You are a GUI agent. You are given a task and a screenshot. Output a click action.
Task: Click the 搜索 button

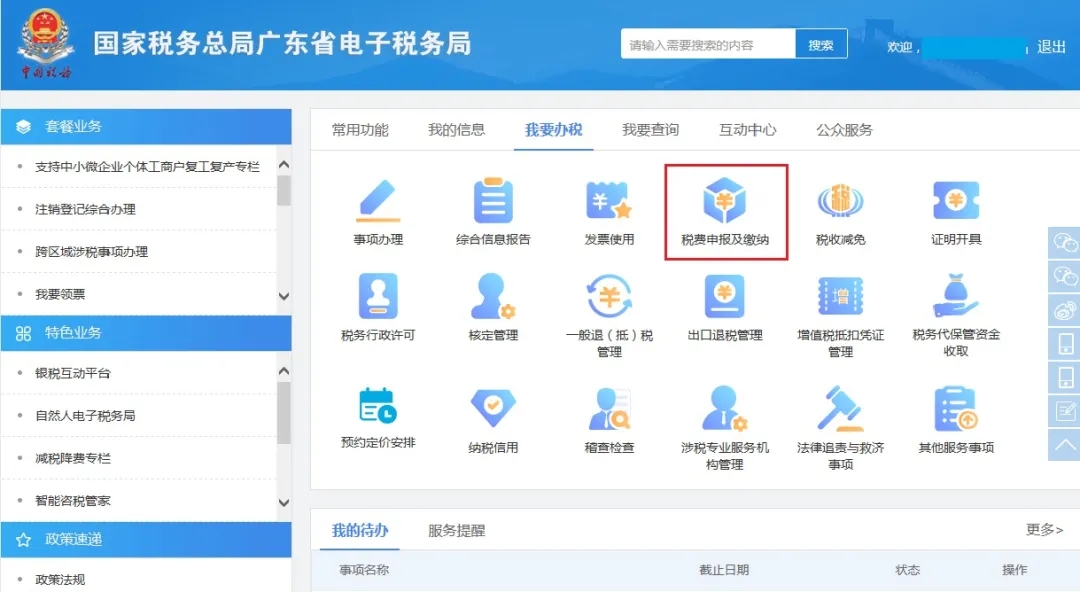tap(821, 45)
